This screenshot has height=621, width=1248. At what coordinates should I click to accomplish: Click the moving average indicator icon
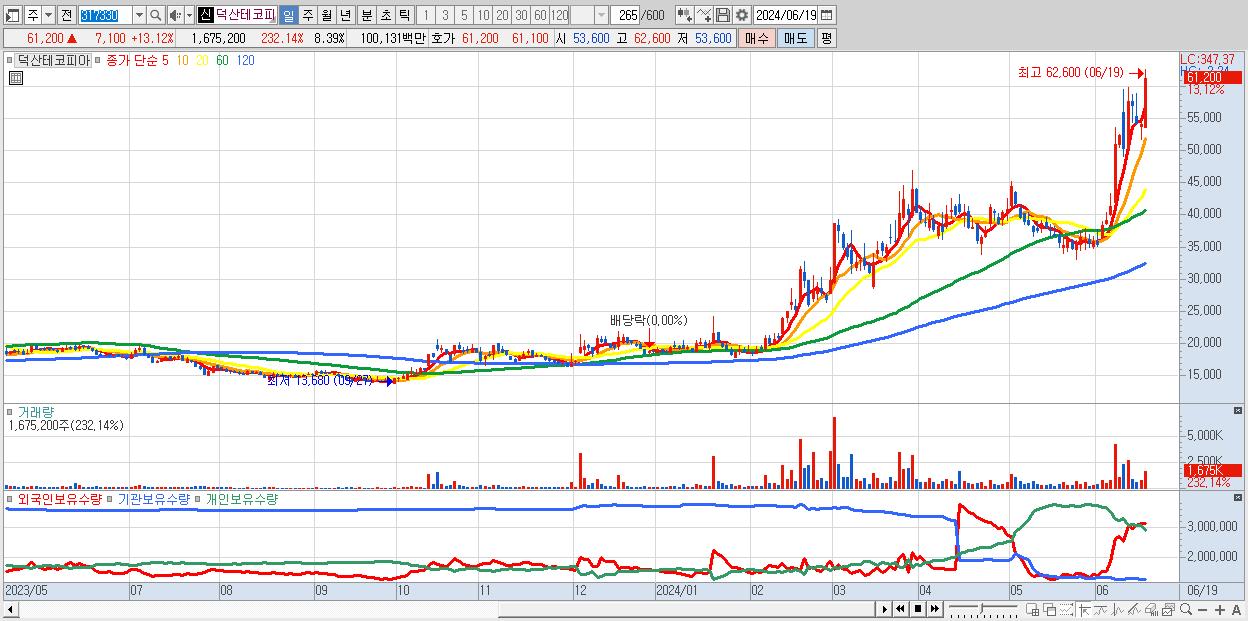pyautogui.click(x=1100, y=610)
